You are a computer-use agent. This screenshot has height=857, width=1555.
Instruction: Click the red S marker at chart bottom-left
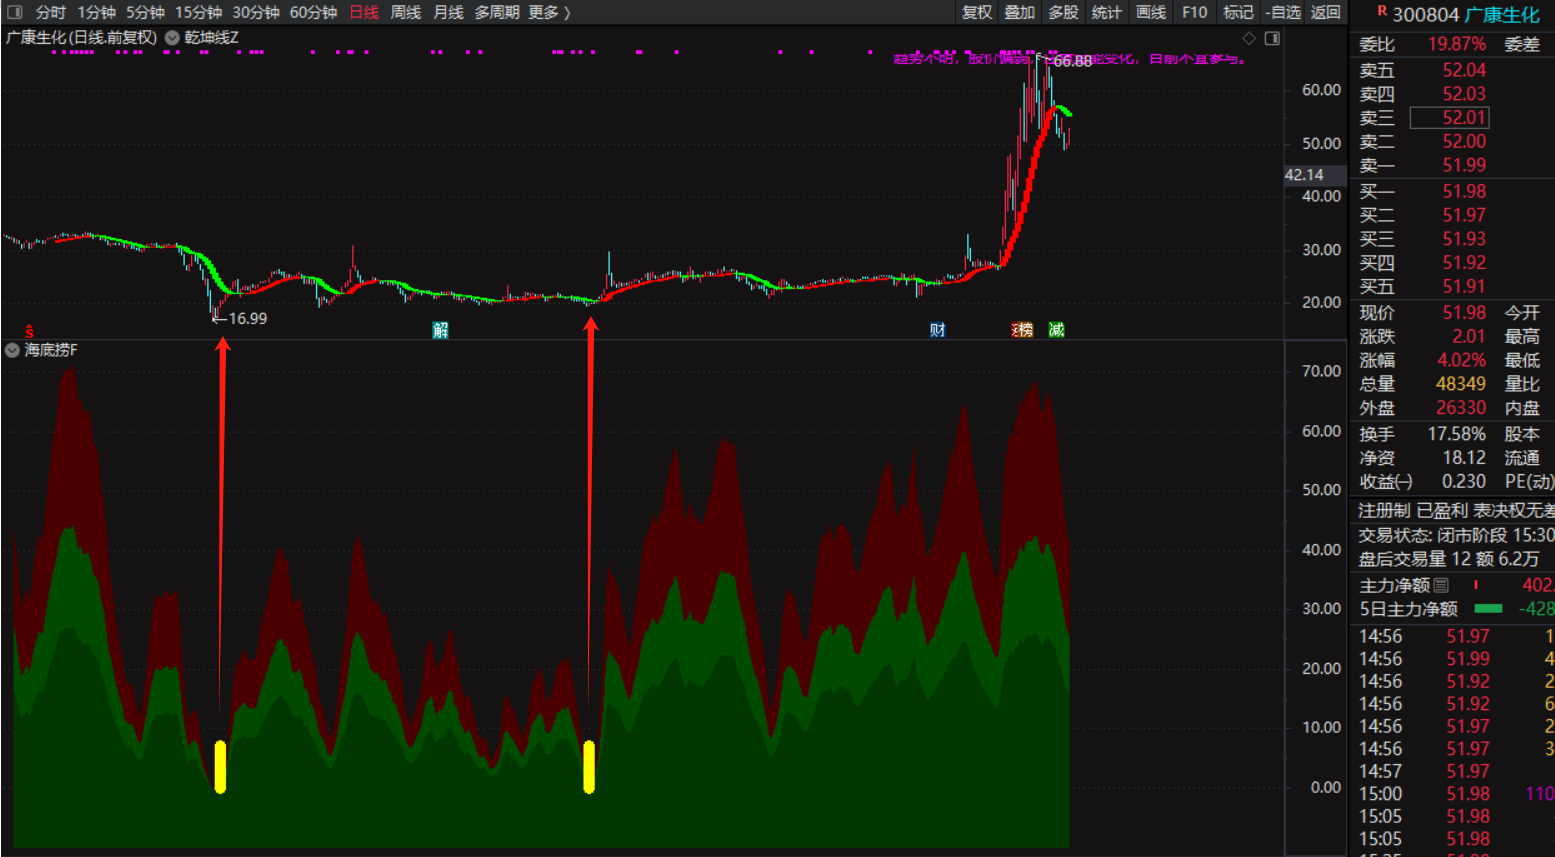click(x=30, y=330)
